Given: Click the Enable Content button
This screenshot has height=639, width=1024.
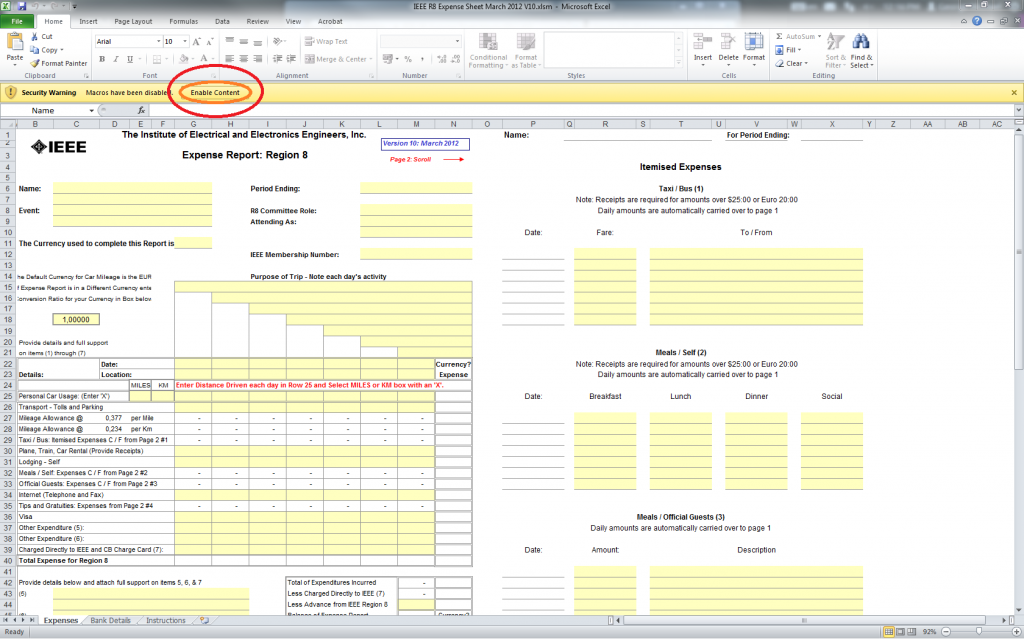Looking at the screenshot, I should pos(215,90).
